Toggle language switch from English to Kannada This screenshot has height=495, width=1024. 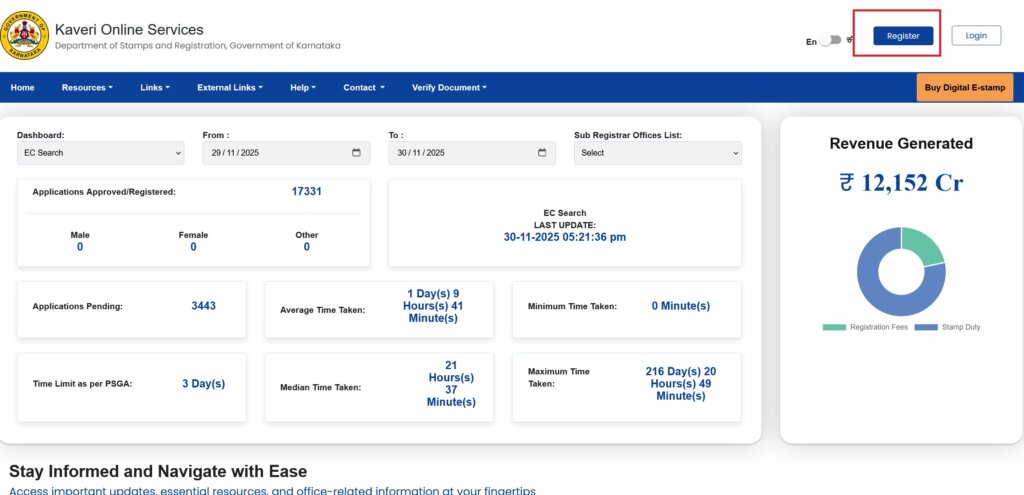831,41
